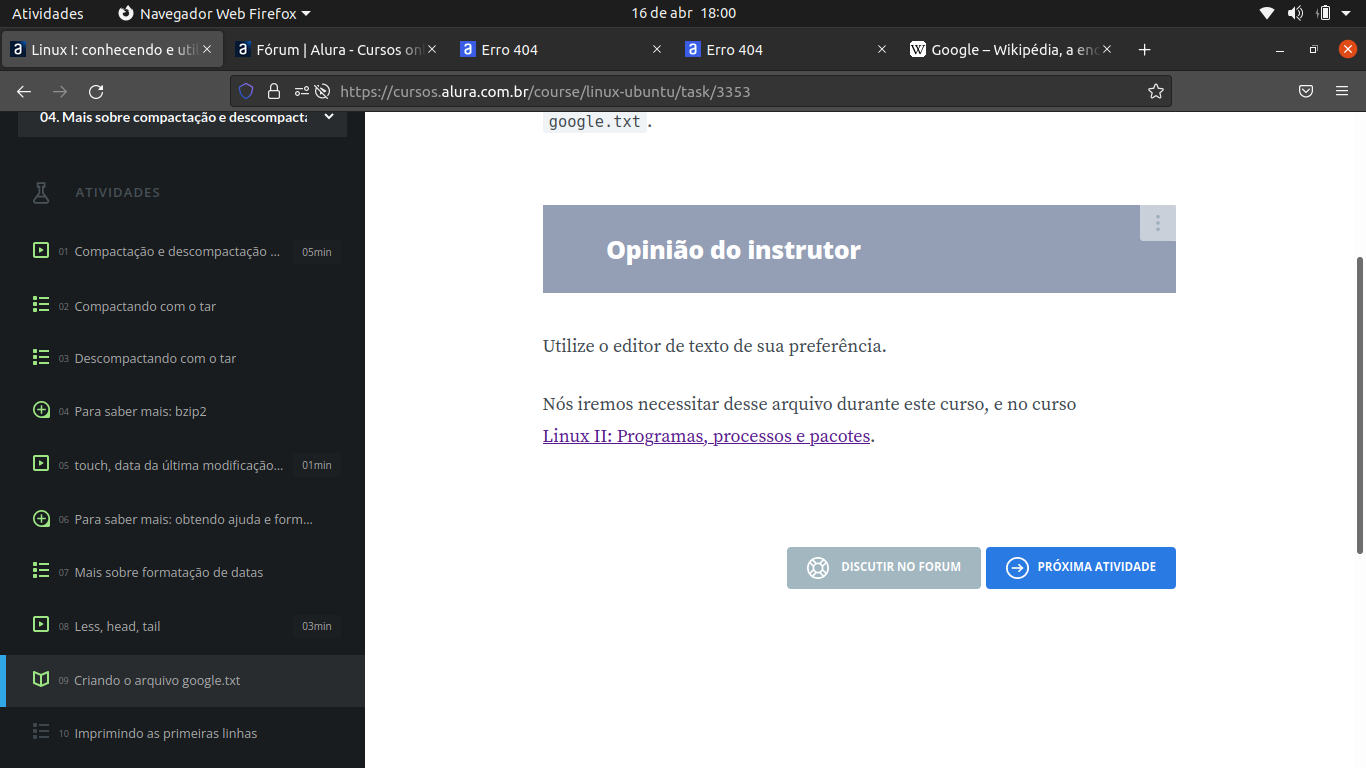
Task: Click the video icon beside touch, data da última modificação
Action: tap(41, 464)
